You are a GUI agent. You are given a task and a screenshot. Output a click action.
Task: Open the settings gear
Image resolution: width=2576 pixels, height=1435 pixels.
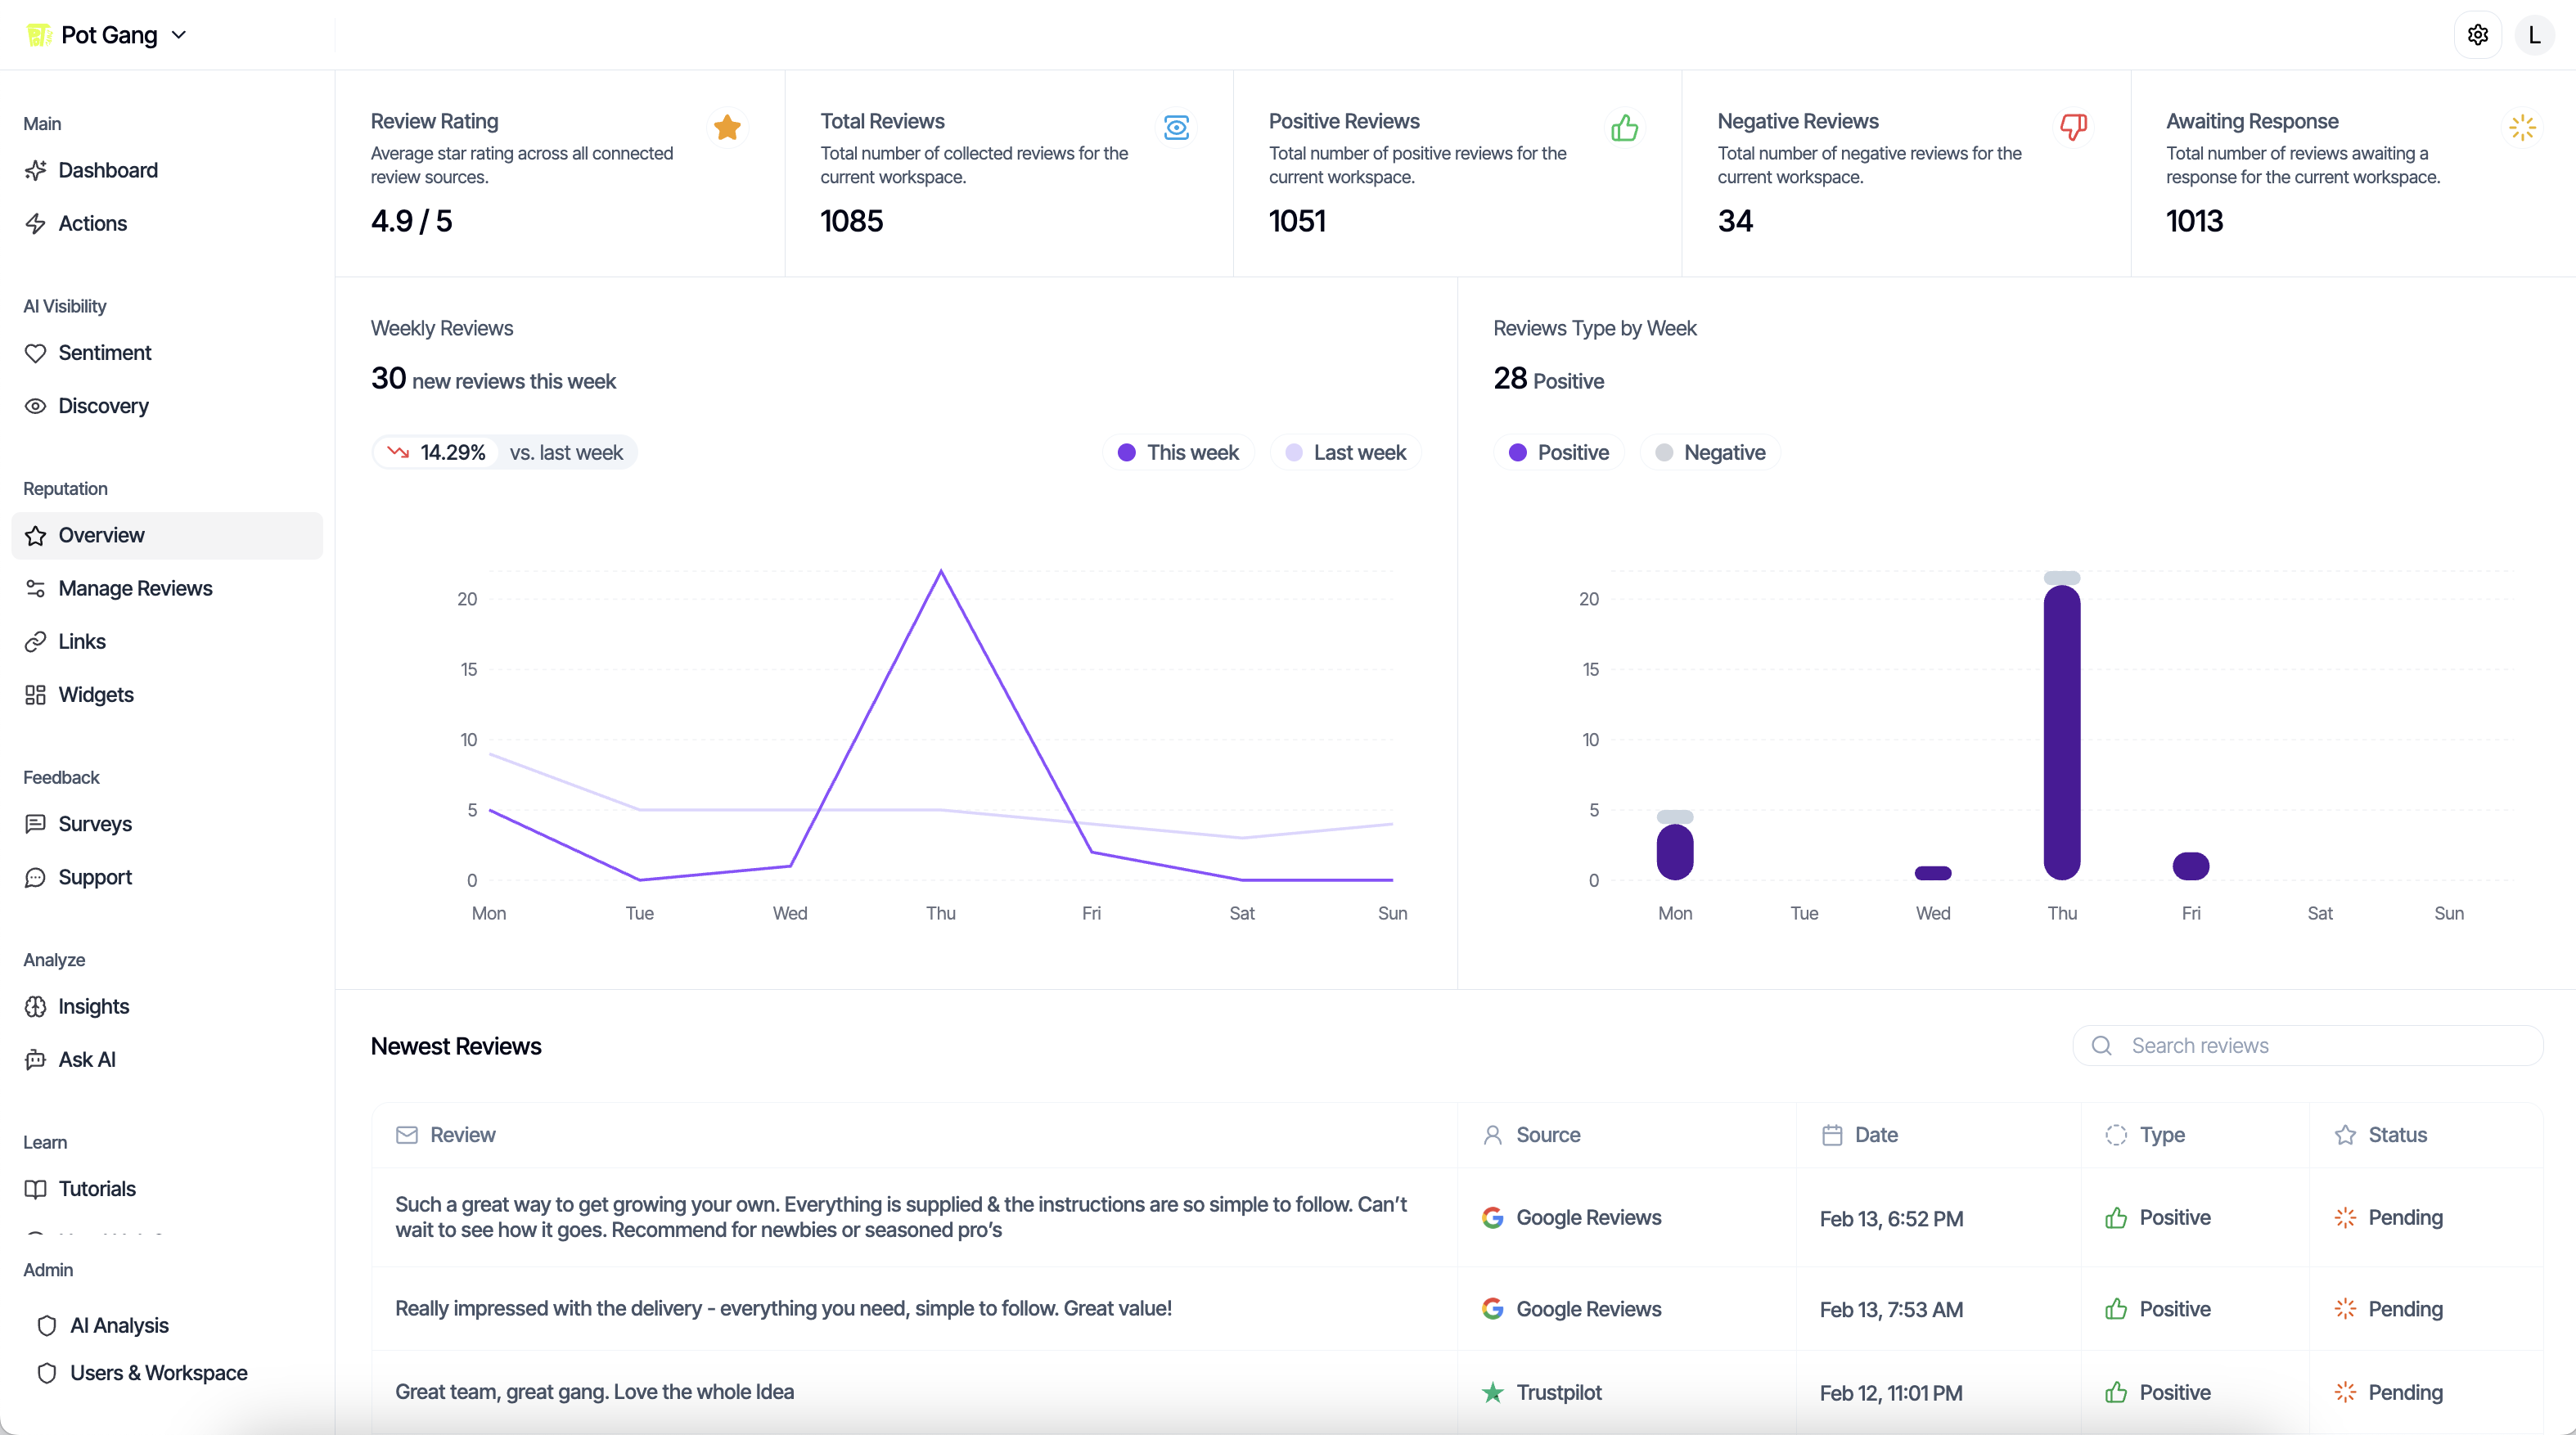point(2479,34)
